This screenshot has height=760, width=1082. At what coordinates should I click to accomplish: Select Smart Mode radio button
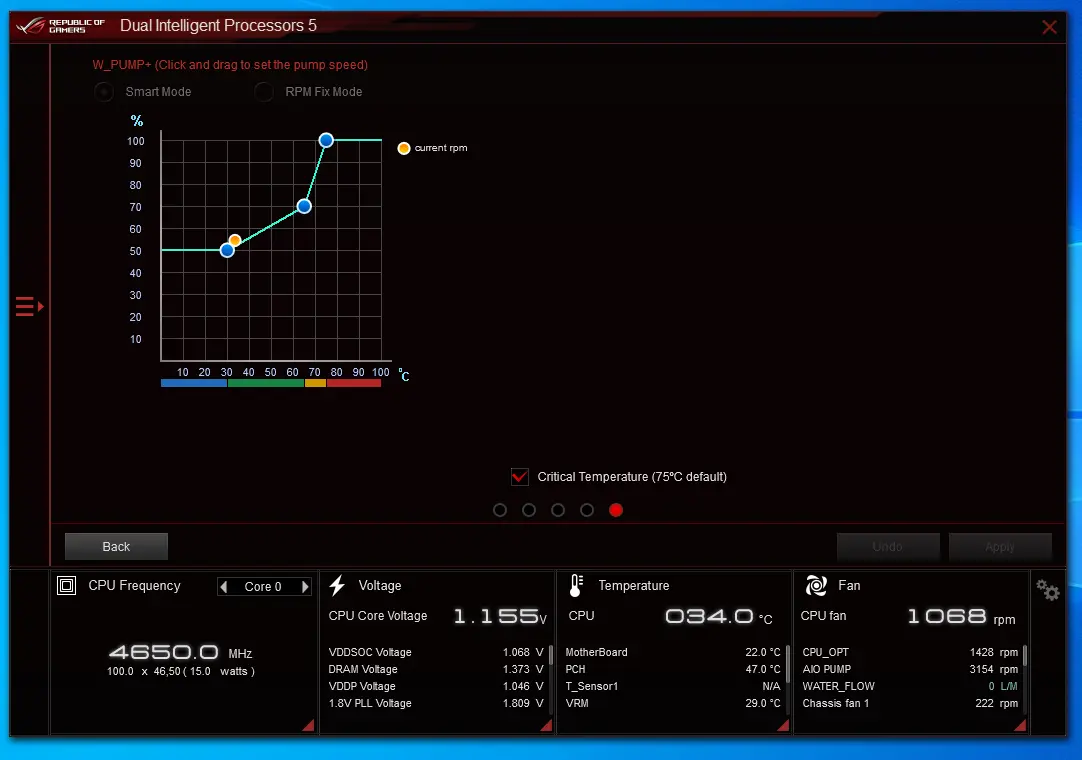(x=104, y=92)
